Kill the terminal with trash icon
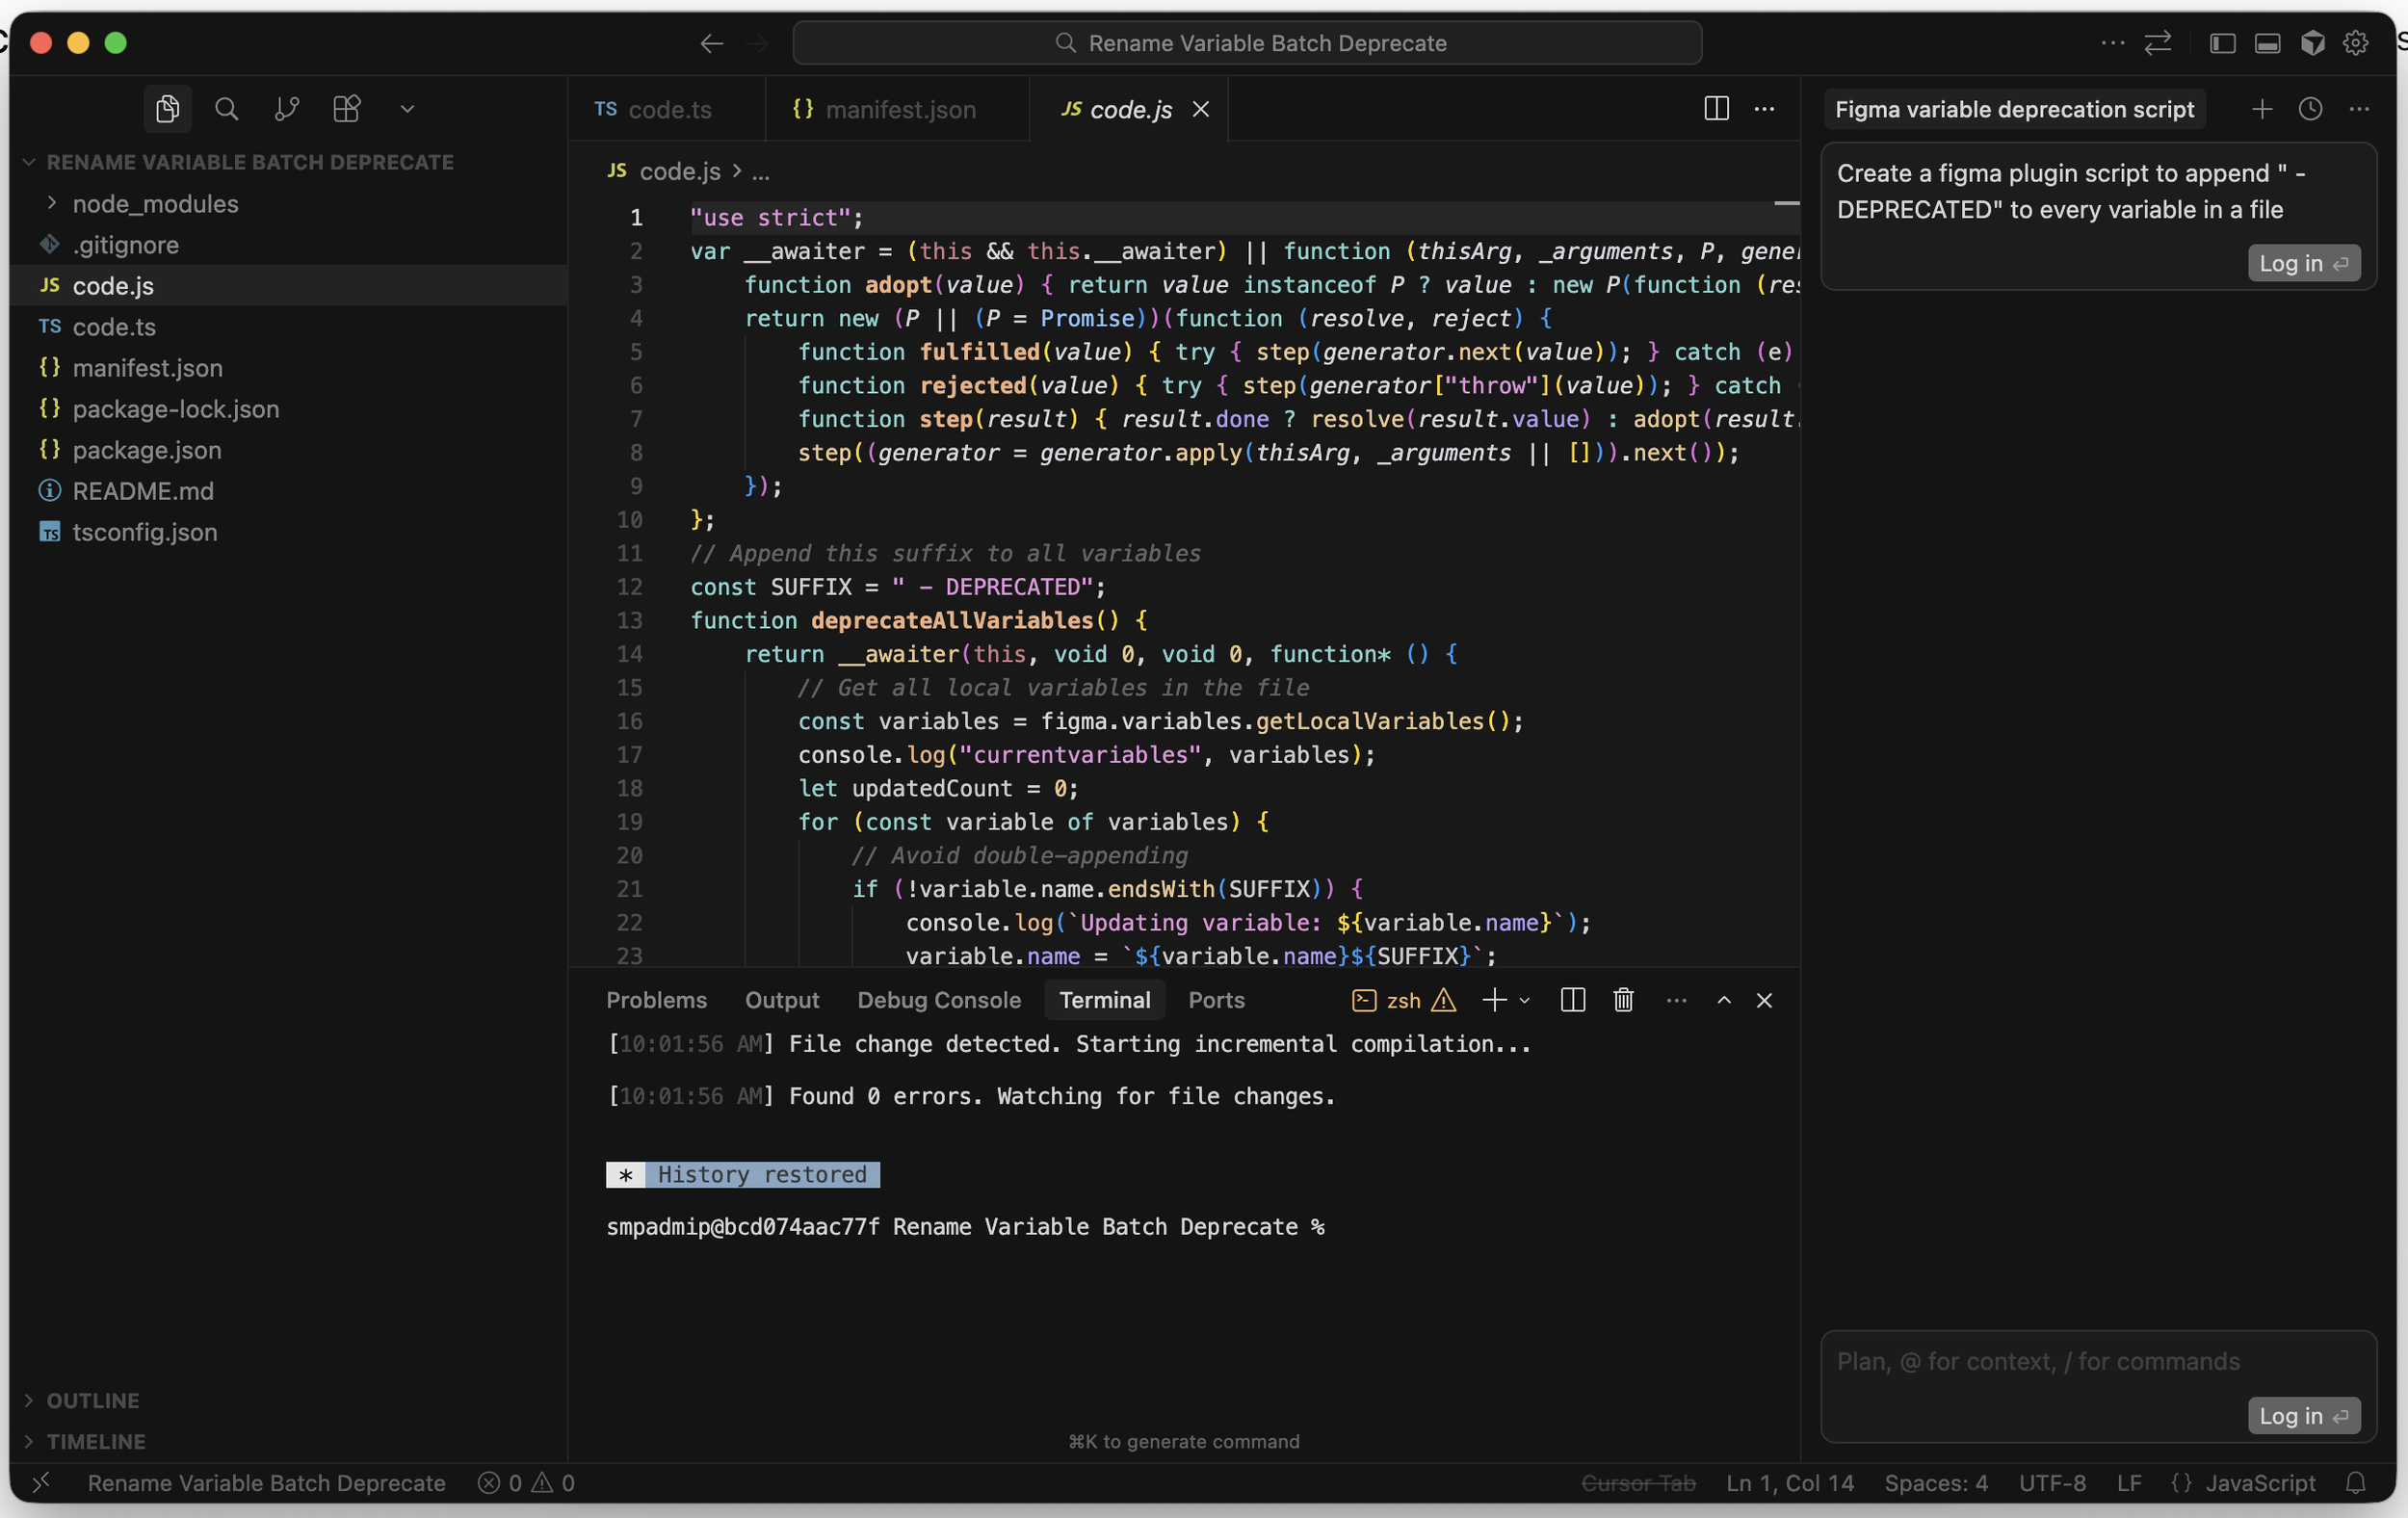2408x1518 pixels. pyautogui.click(x=1623, y=1000)
